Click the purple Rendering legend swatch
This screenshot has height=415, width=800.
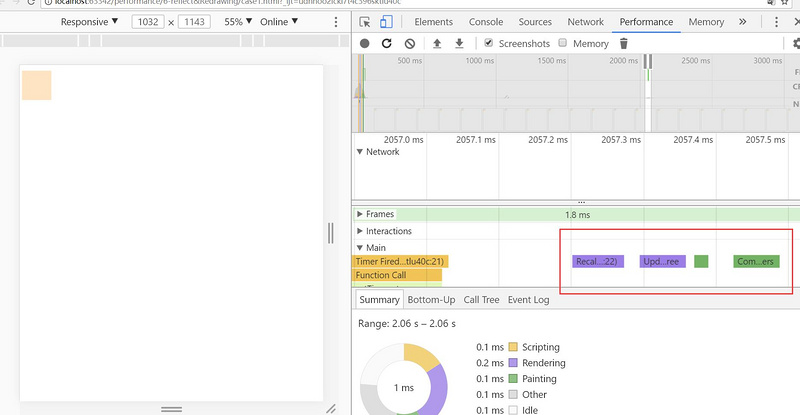(514, 363)
